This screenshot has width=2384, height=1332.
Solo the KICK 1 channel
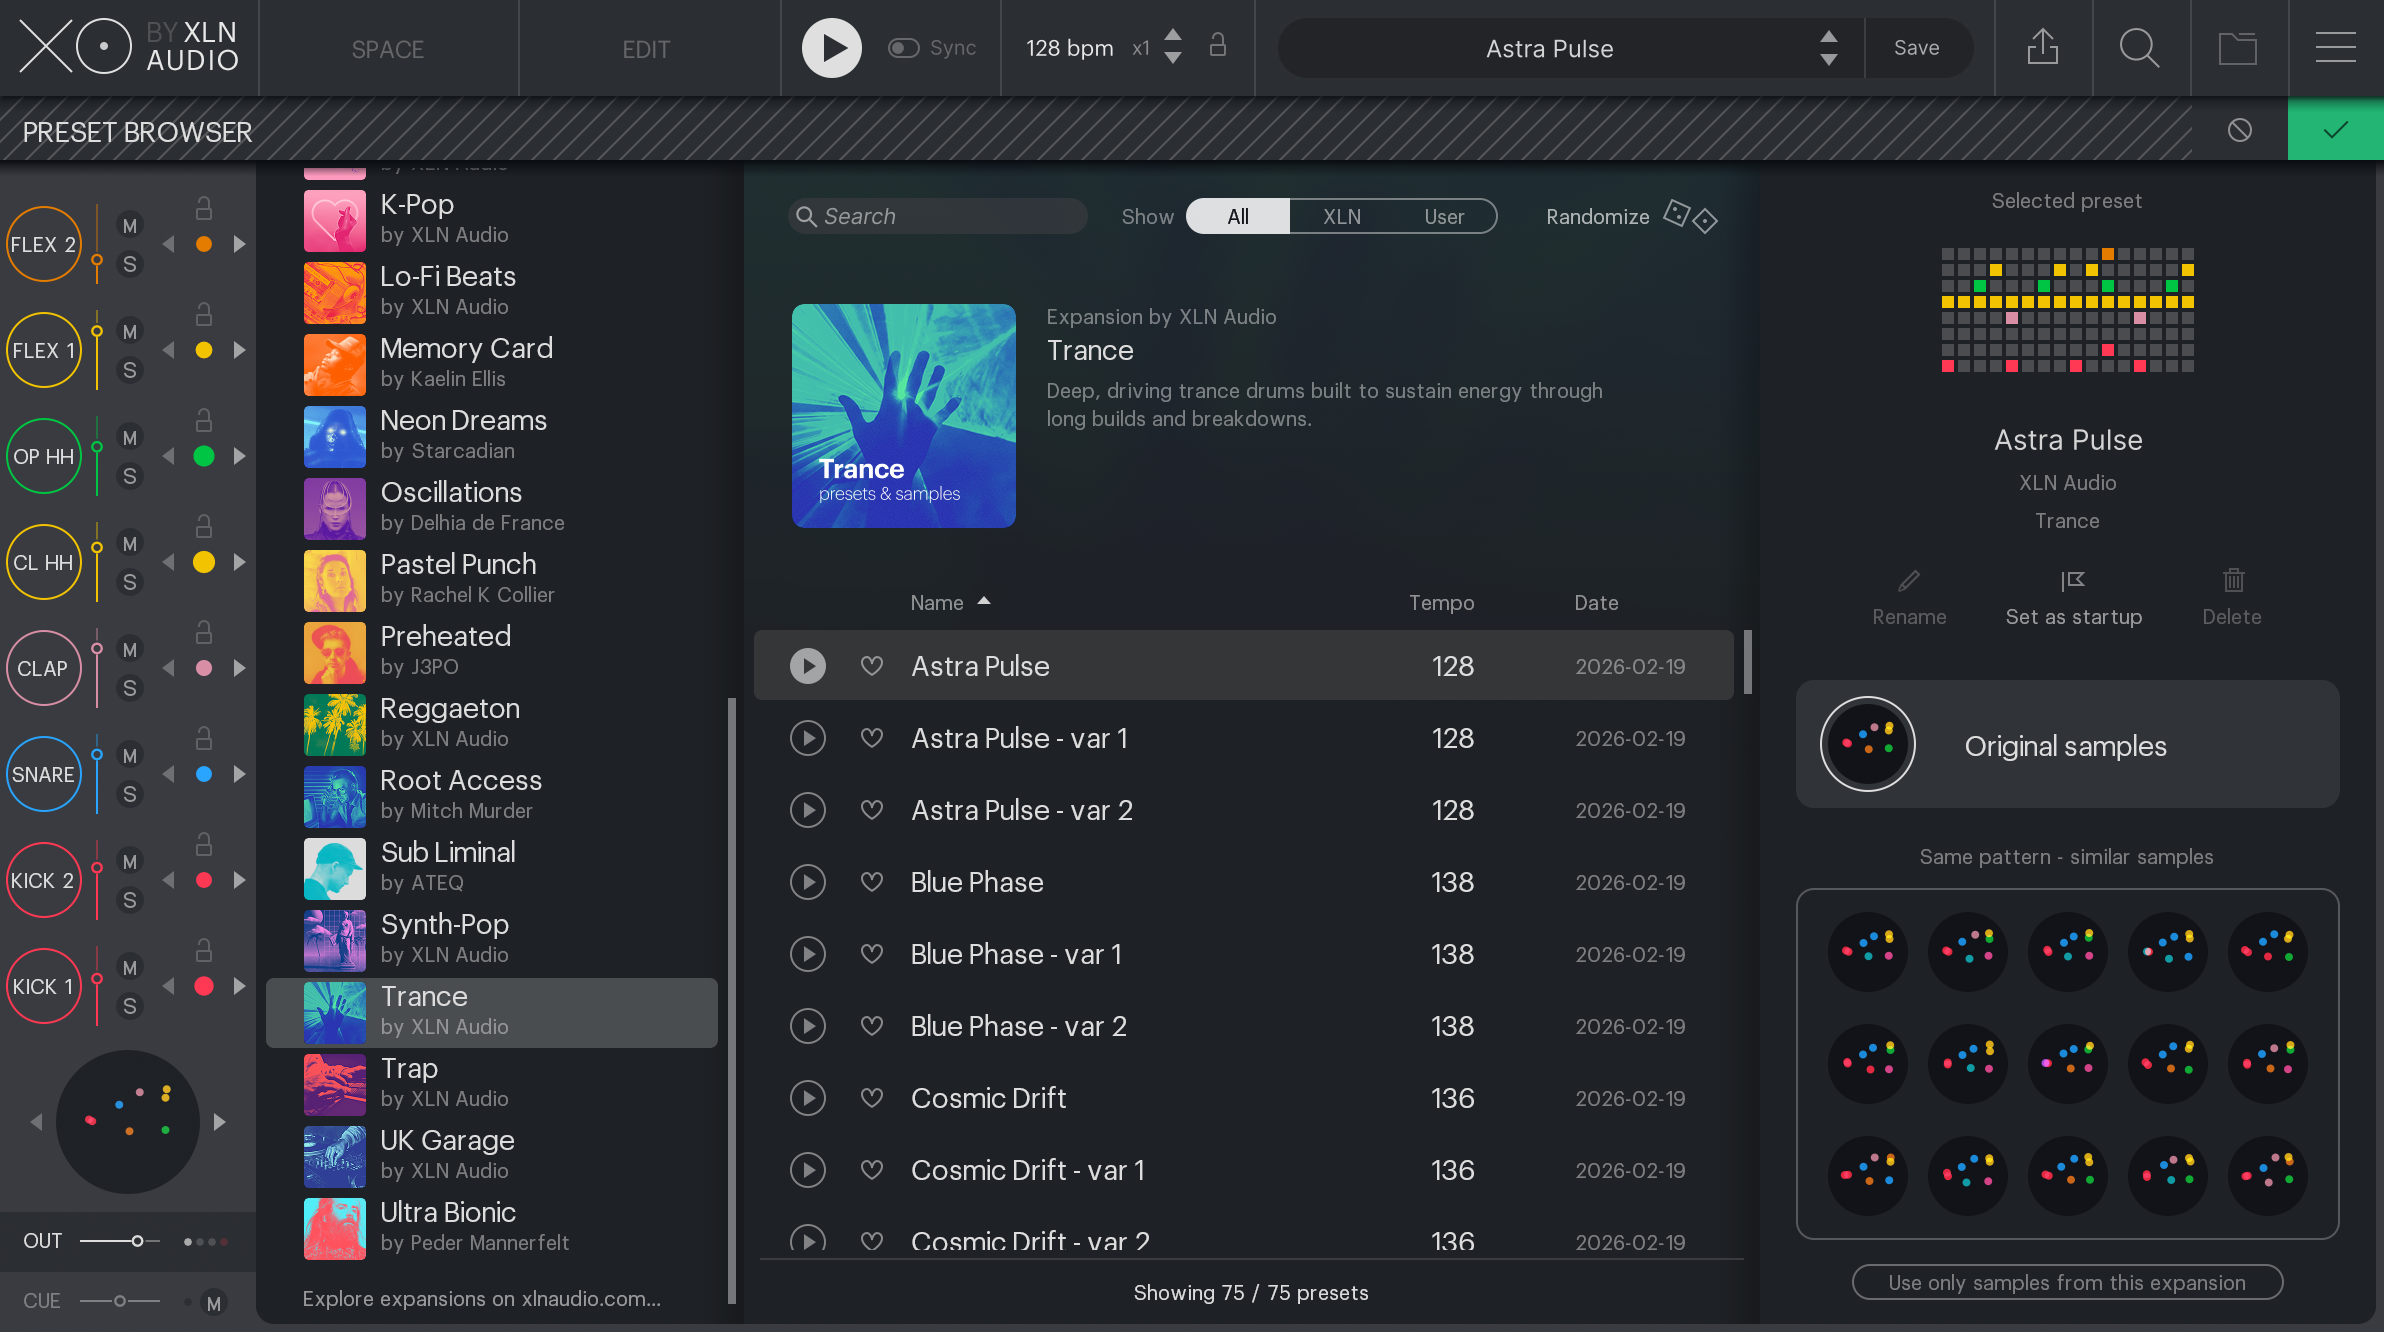click(x=130, y=1006)
